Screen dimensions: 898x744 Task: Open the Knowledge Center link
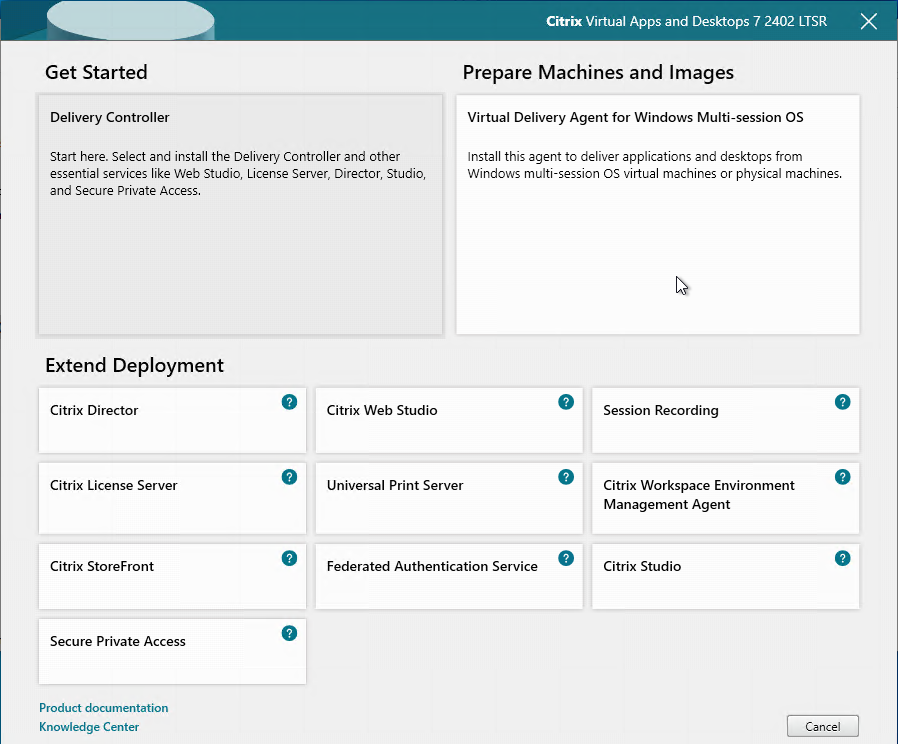pos(89,727)
